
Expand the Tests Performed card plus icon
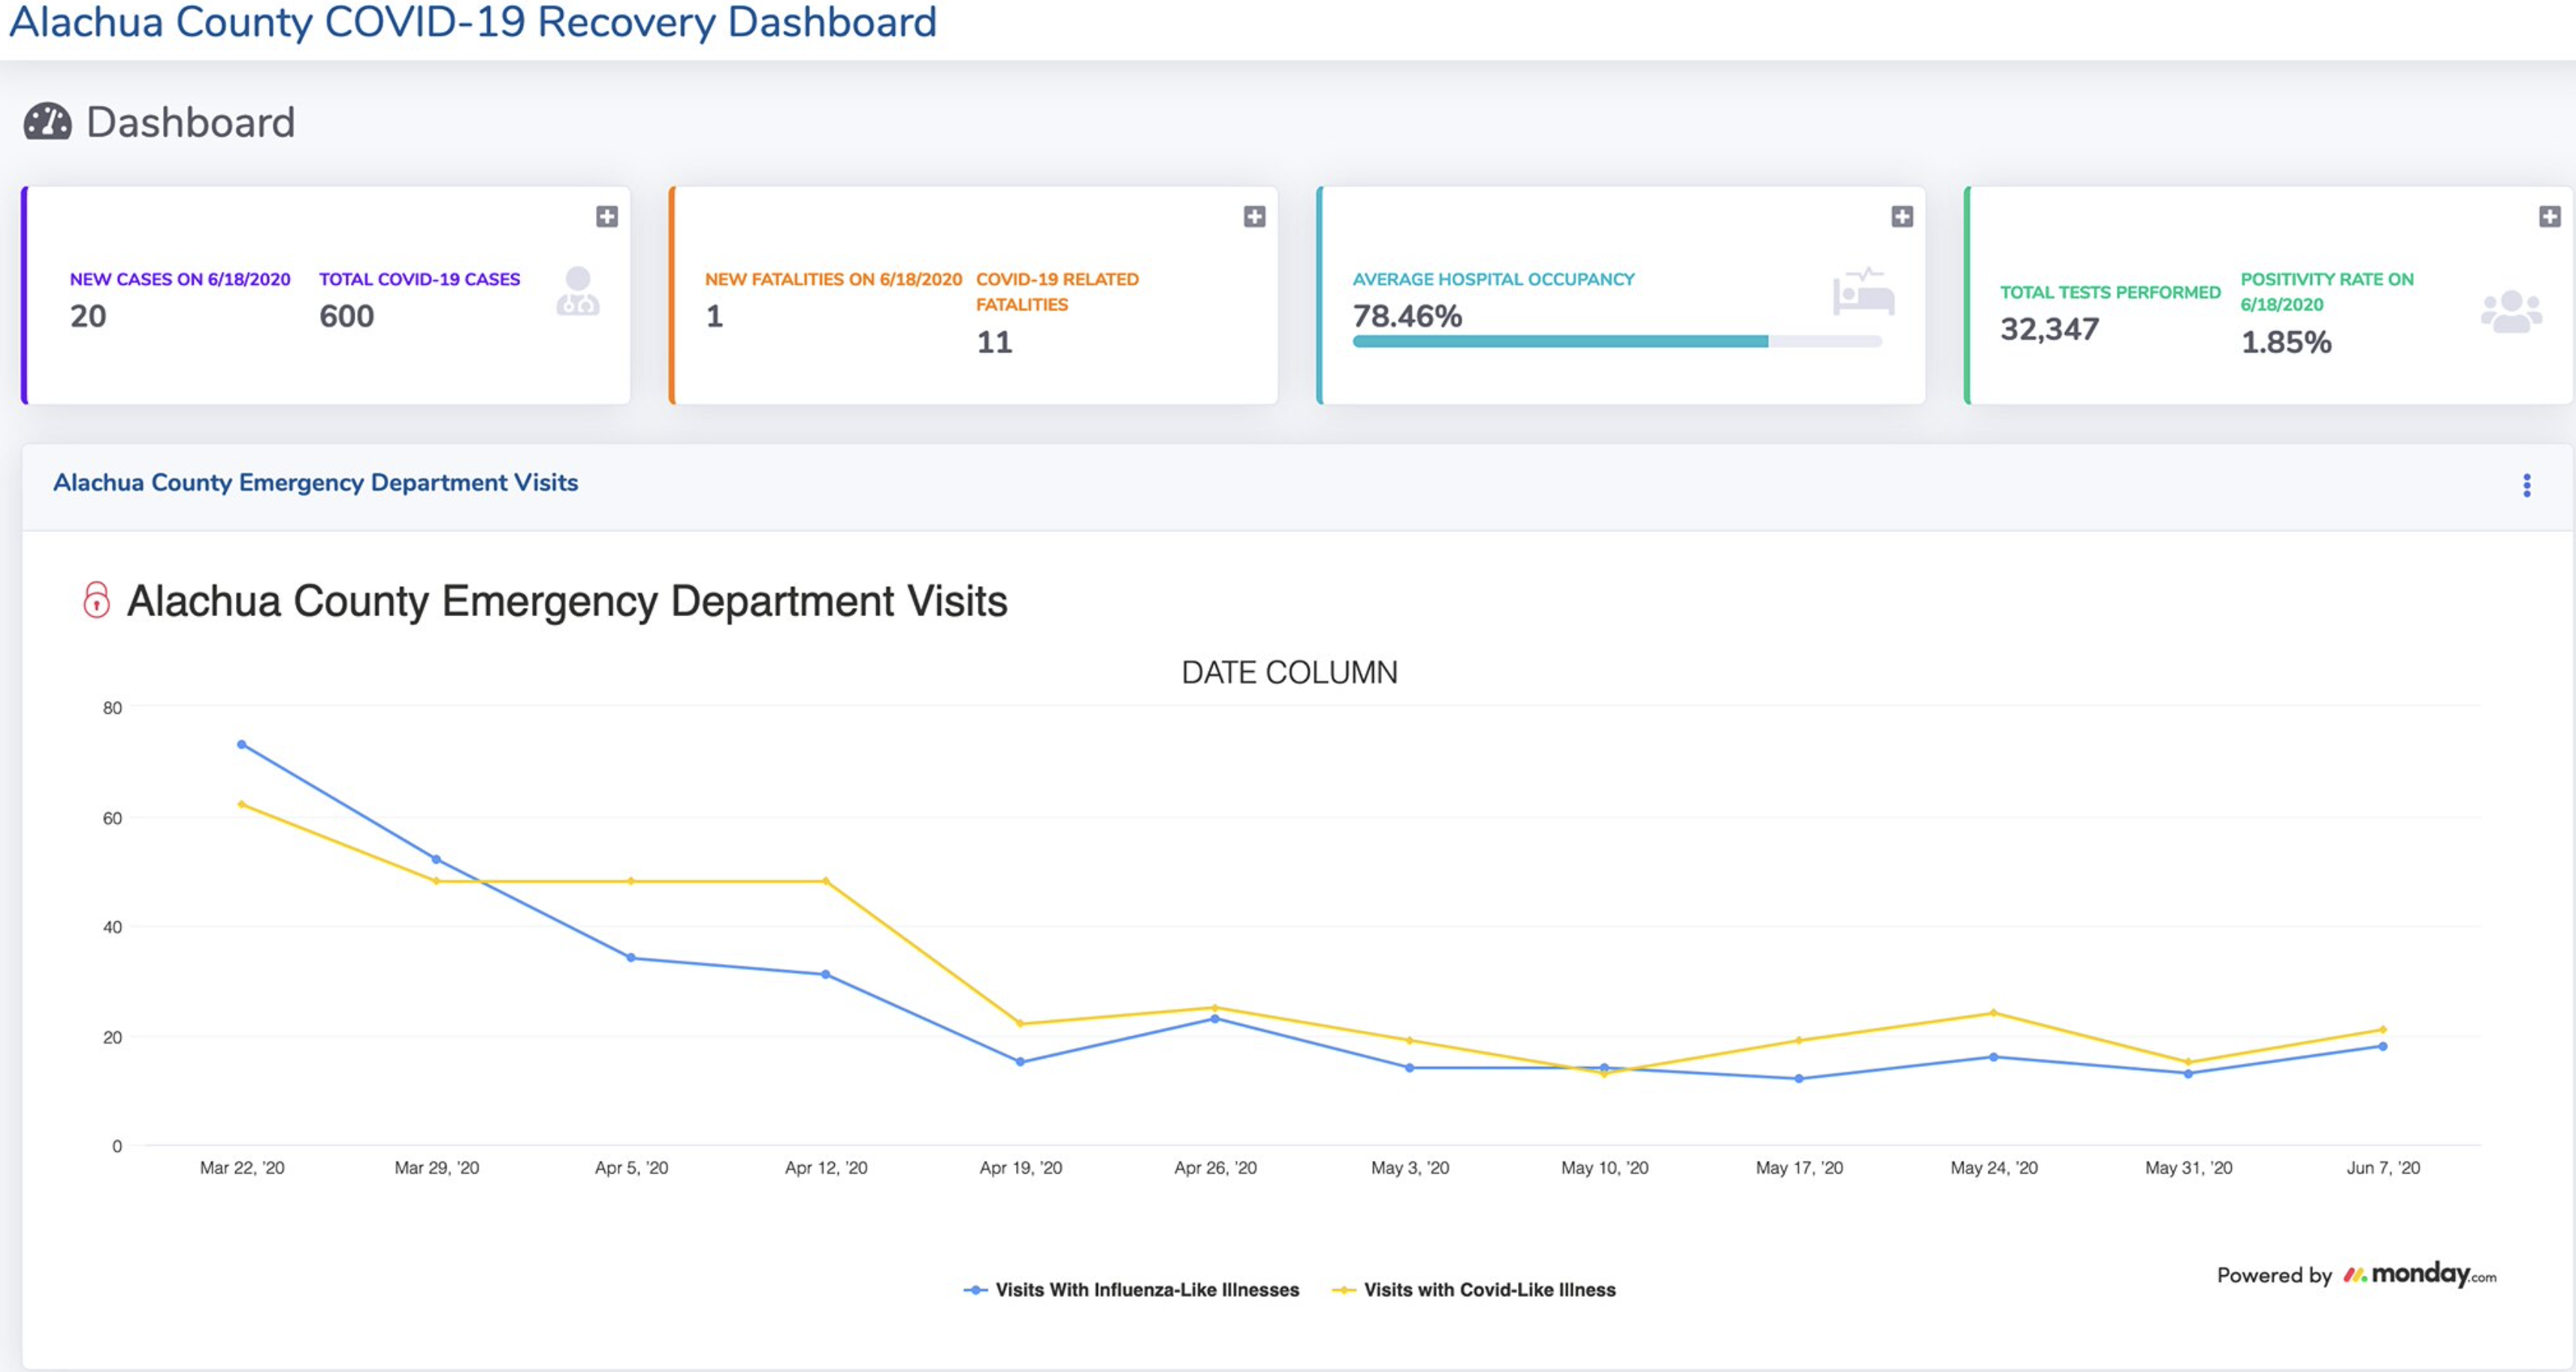pos(2549,216)
